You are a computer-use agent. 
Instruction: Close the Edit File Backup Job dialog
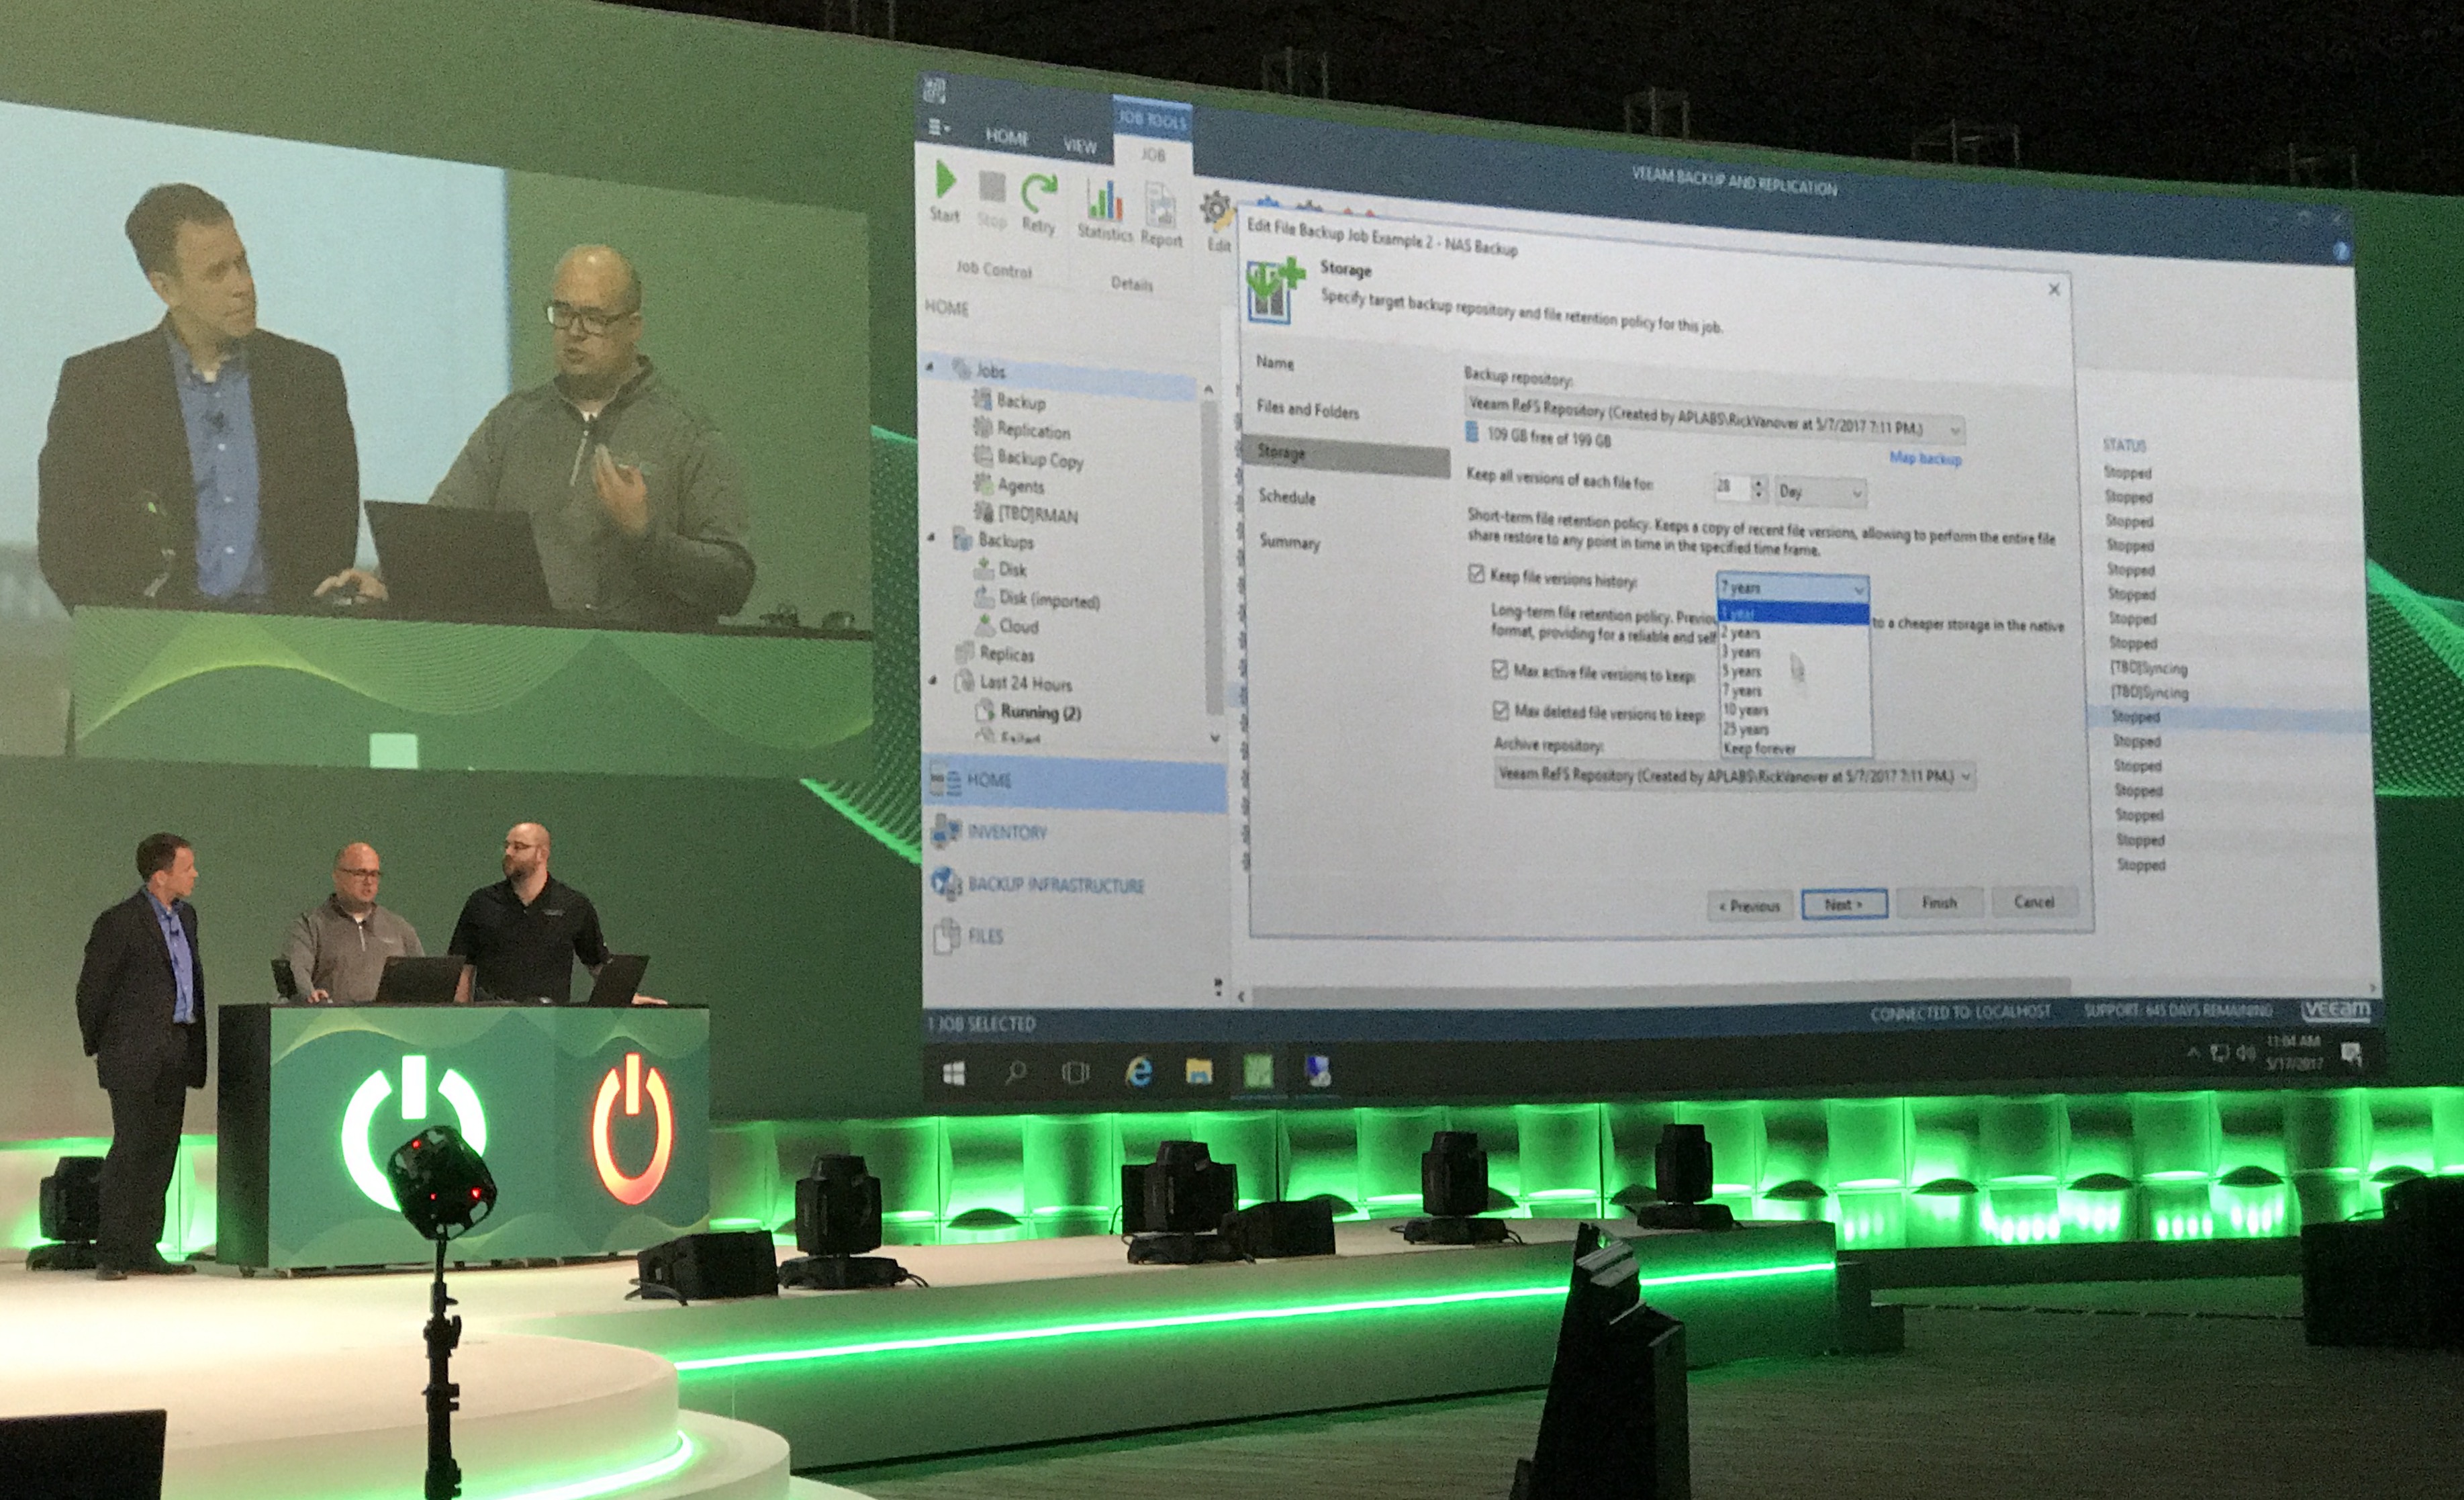2054,289
